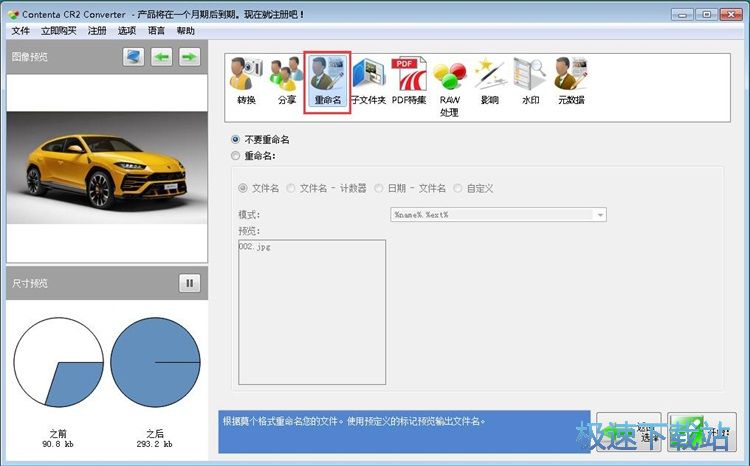Click the blue rename hint text box
The height and width of the screenshot is (466, 750).
(x=404, y=432)
